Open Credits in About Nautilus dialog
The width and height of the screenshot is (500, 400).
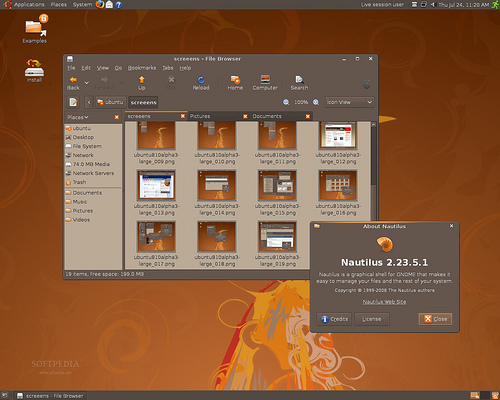tap(334, 319)
